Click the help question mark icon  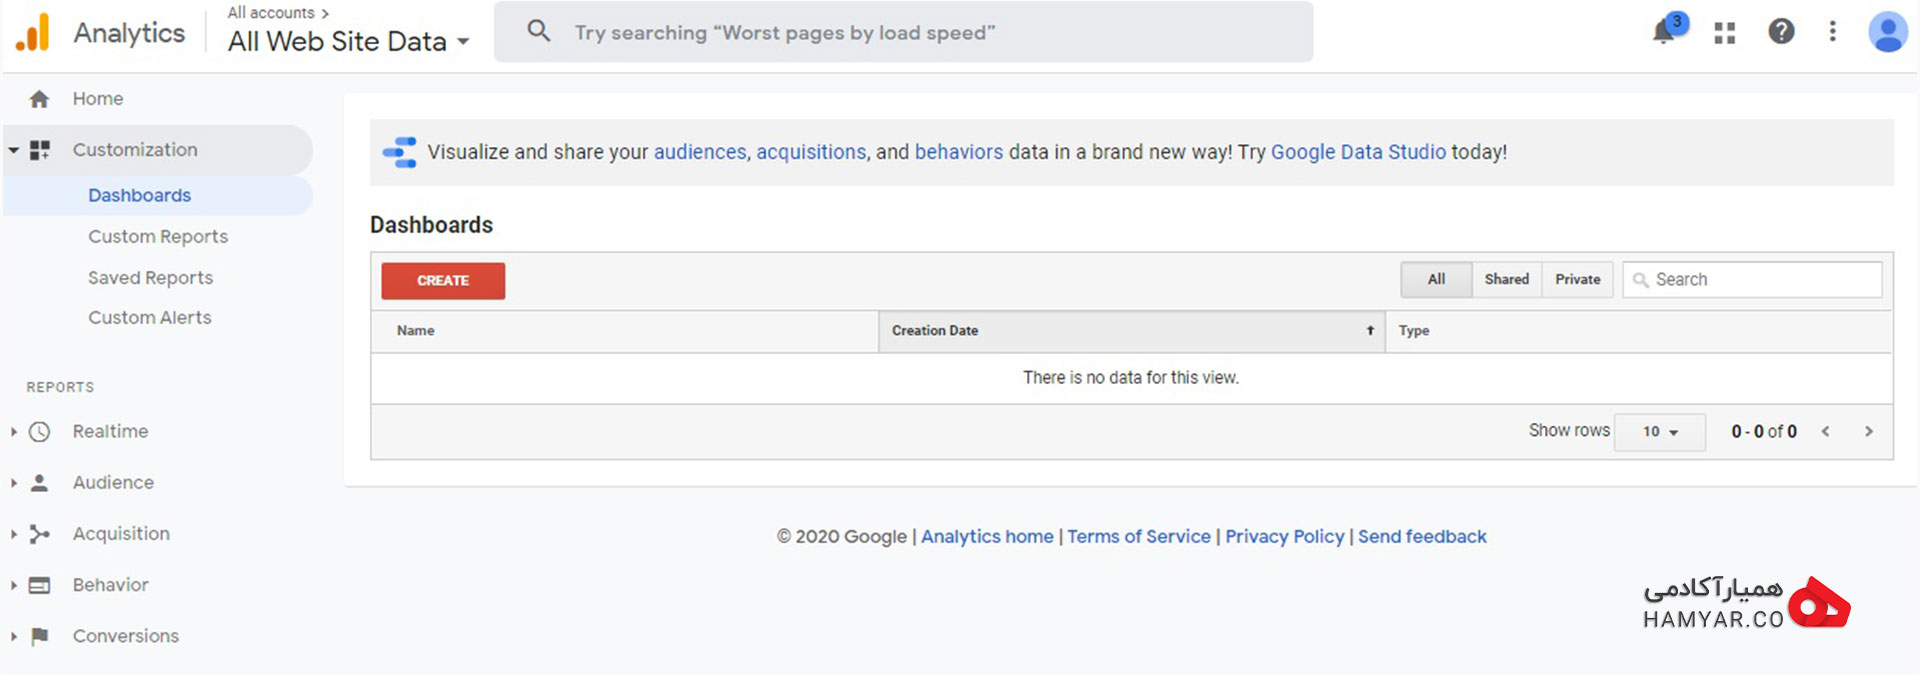[1781, 31]
